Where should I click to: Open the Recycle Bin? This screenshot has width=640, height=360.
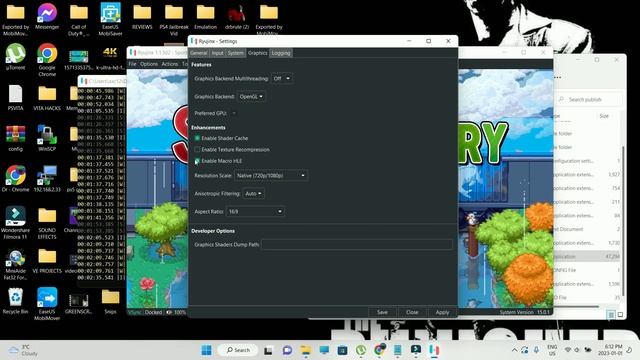16,301
